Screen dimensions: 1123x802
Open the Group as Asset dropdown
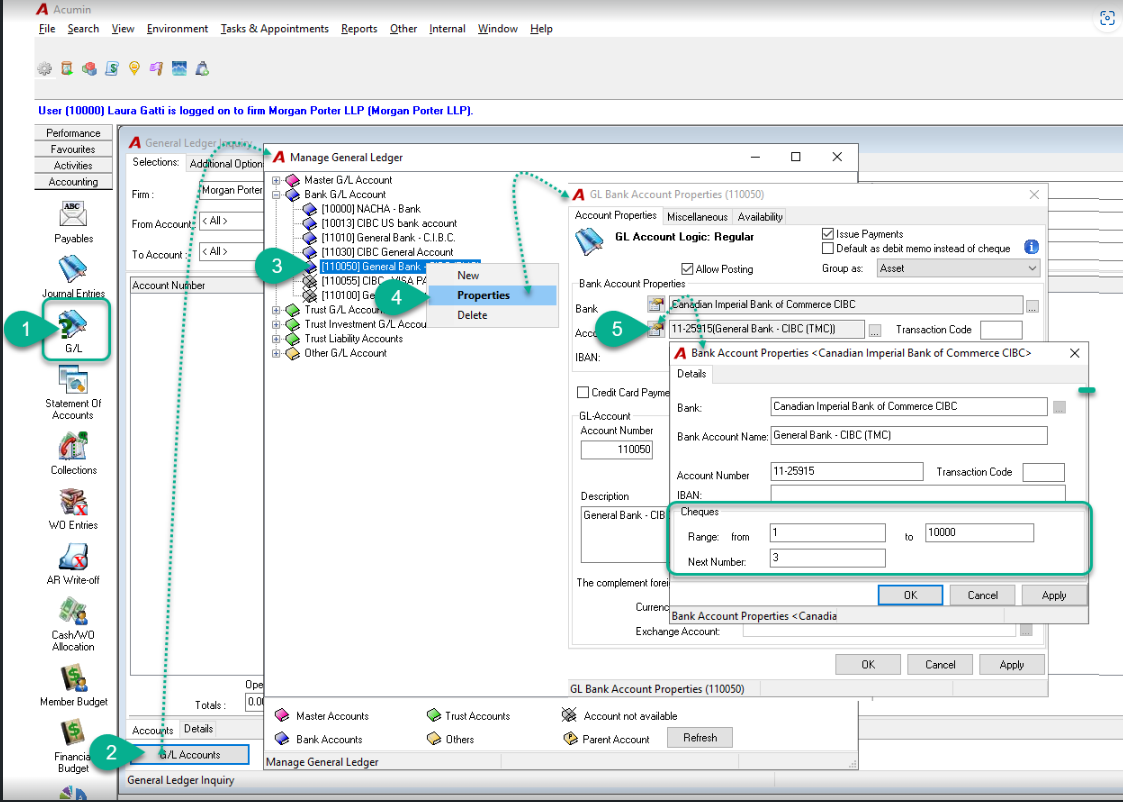tap(959, 269)
